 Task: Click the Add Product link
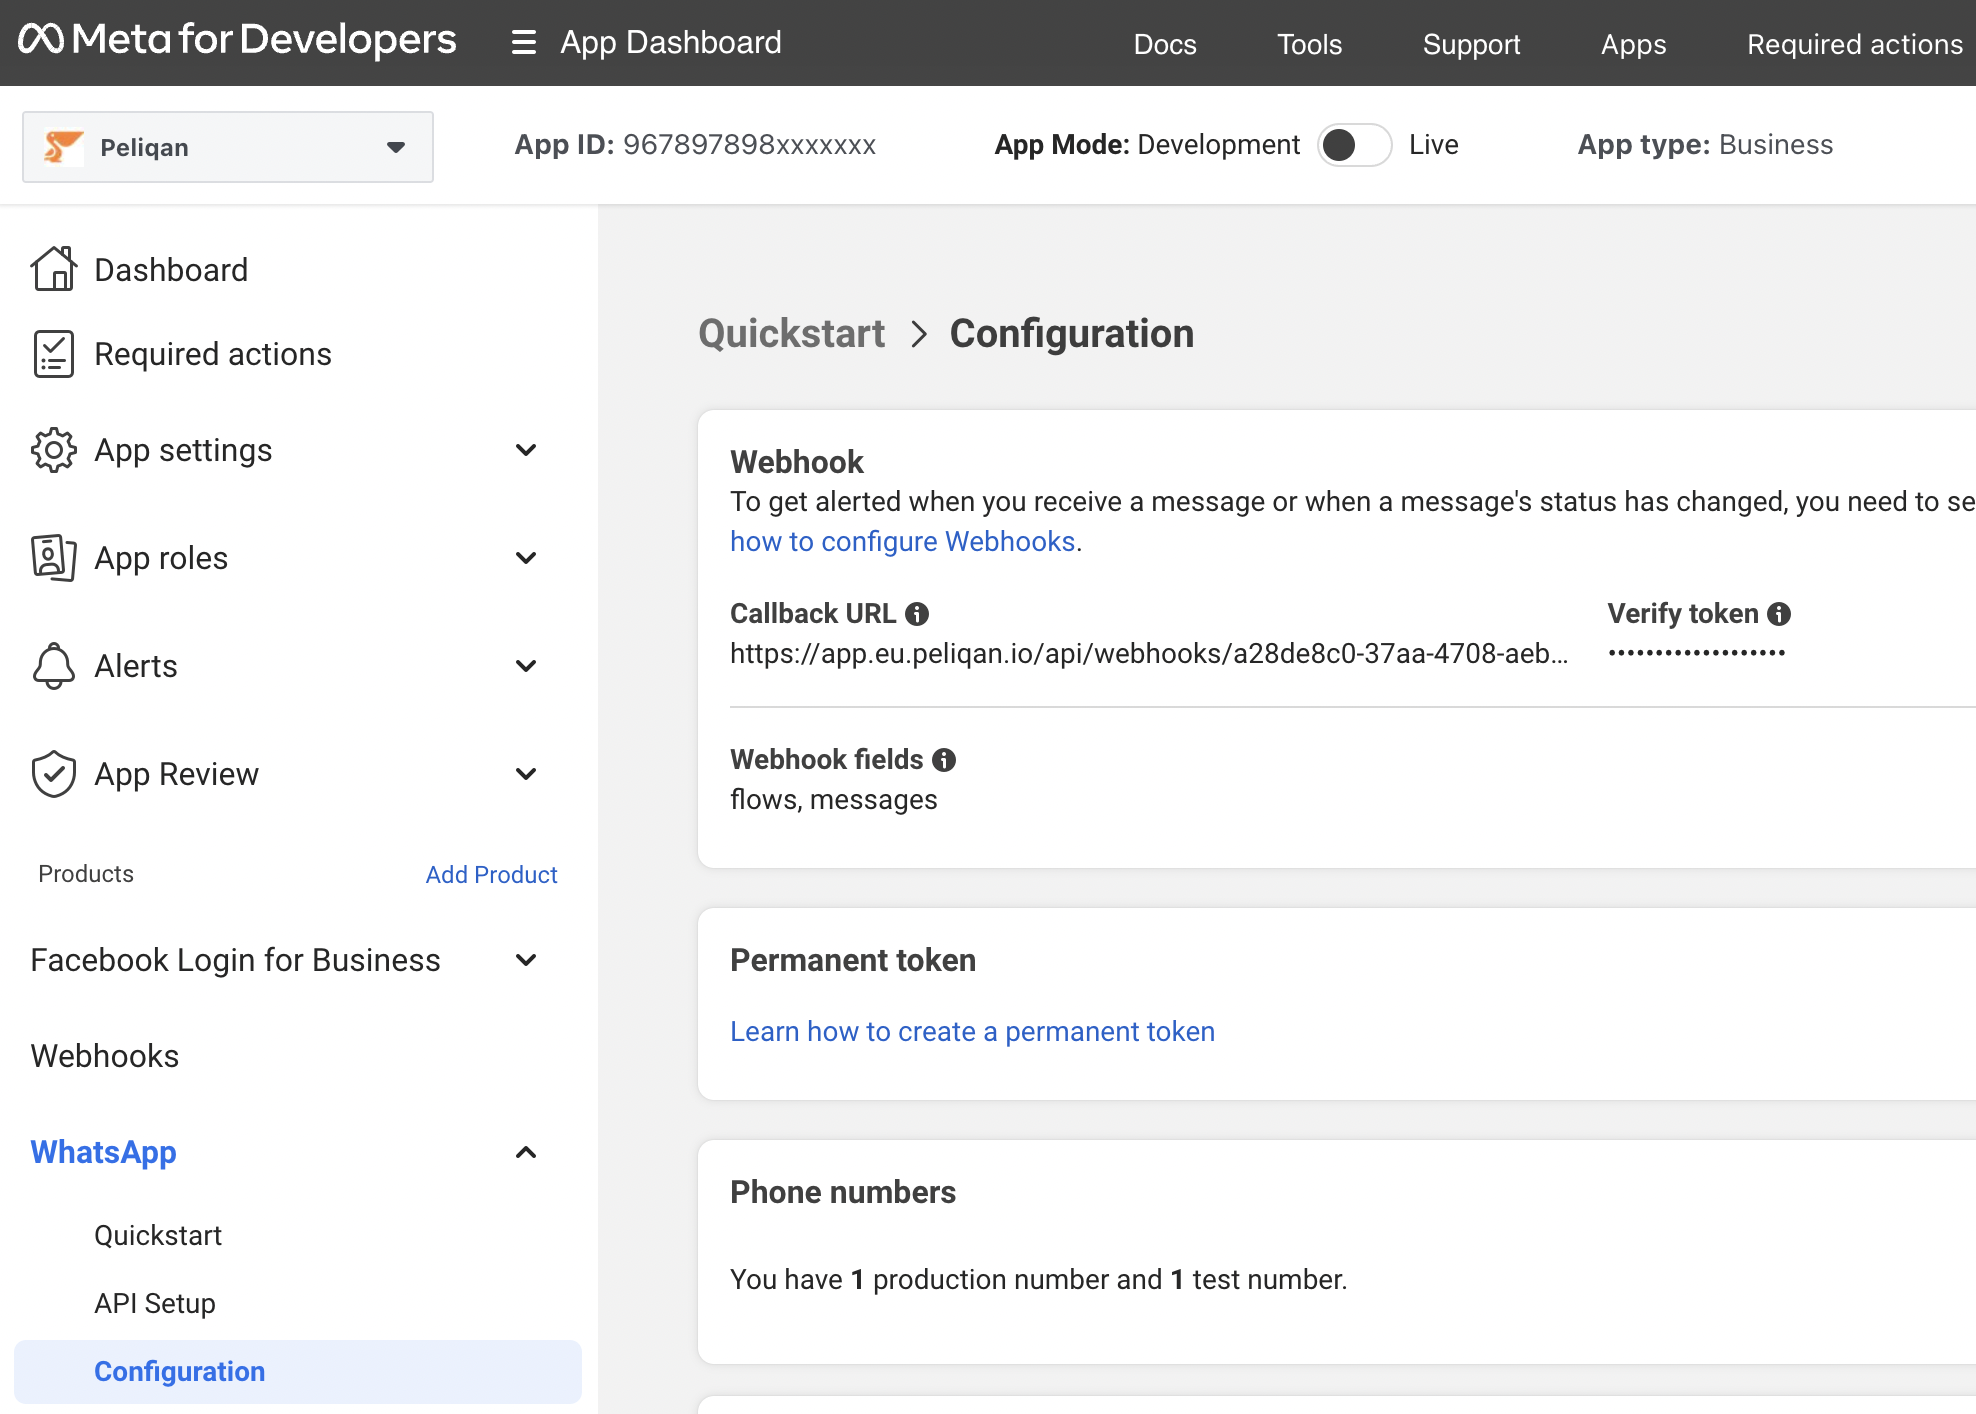coord(491,875)
